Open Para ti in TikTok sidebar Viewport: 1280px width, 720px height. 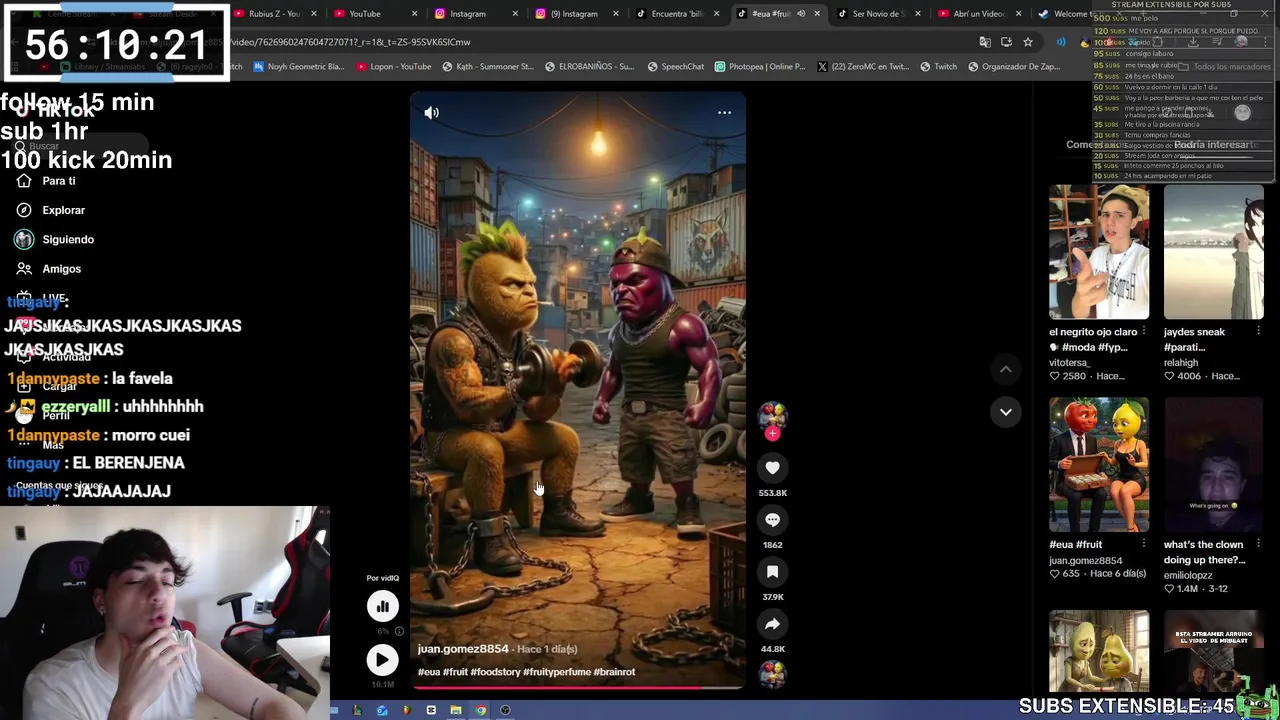click(x=59, y=181)
